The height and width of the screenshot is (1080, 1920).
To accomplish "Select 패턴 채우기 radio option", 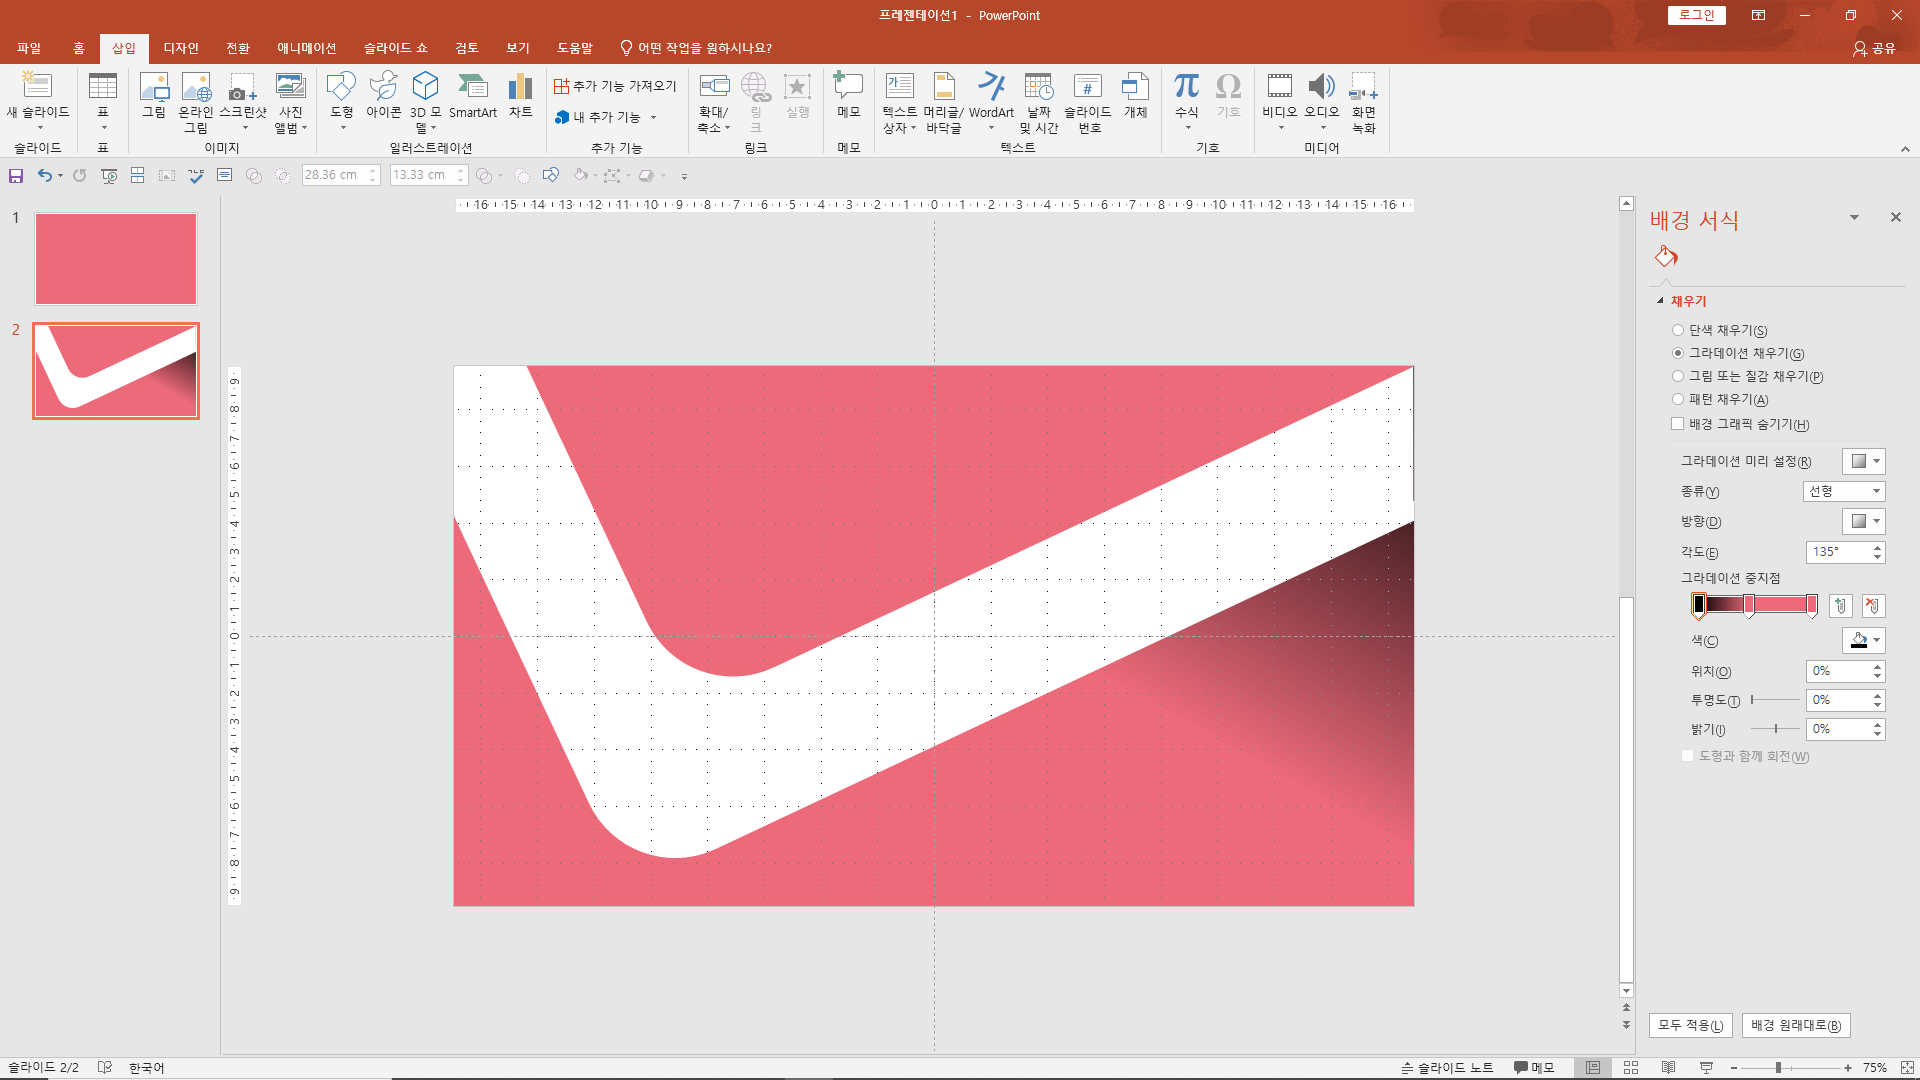I will [1678, 399].
